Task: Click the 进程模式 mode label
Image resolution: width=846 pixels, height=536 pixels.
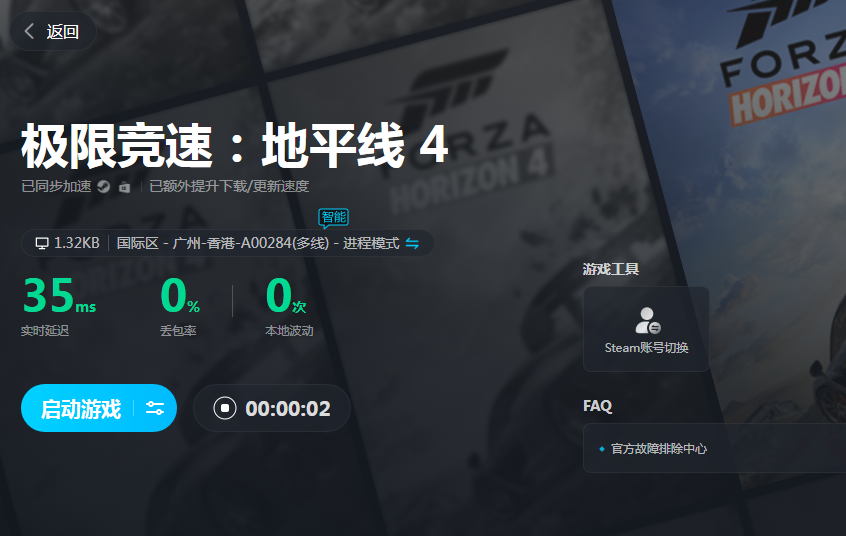Action: tap(371, 243)
